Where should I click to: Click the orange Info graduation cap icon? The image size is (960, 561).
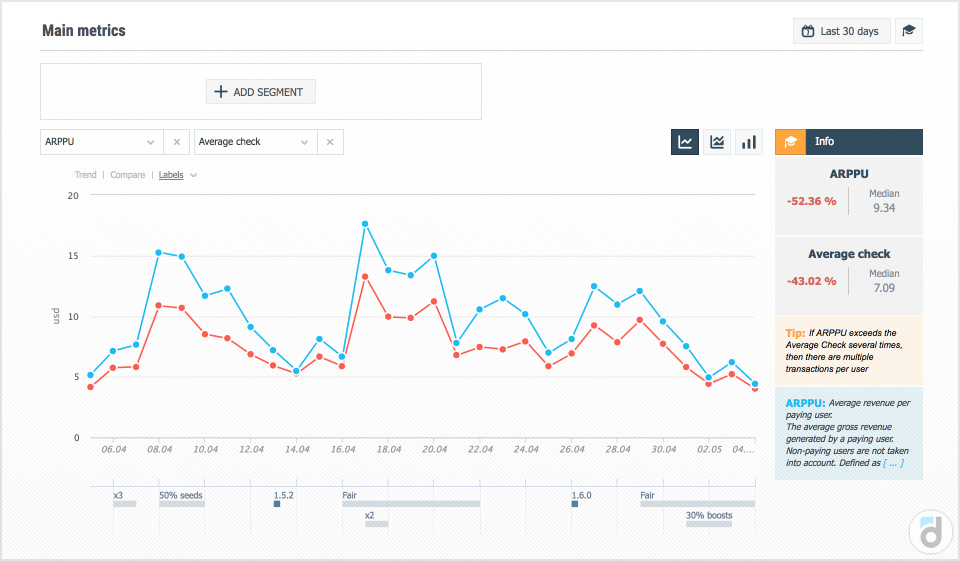point(790,142)
